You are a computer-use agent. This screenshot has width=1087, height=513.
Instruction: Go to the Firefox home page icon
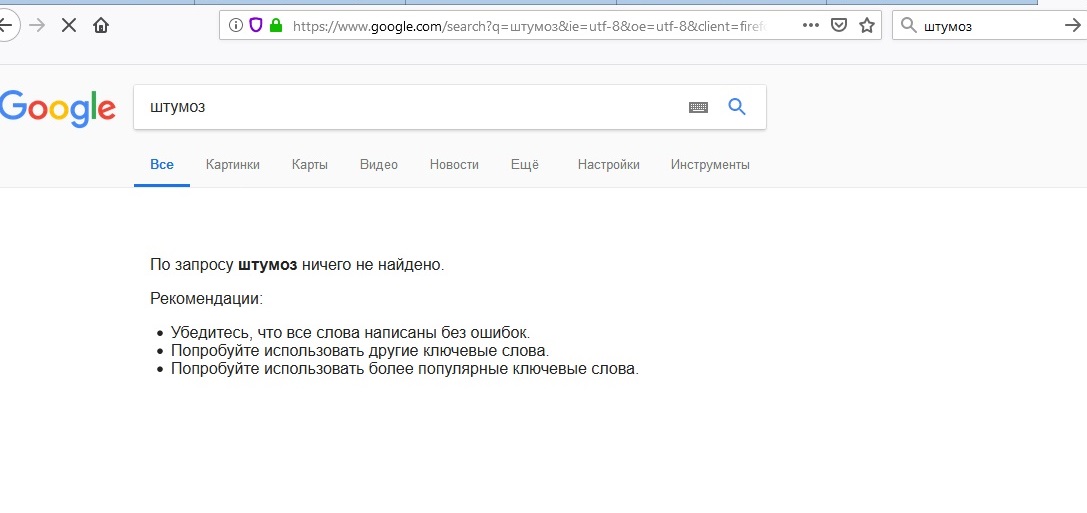tap(101, 26)
